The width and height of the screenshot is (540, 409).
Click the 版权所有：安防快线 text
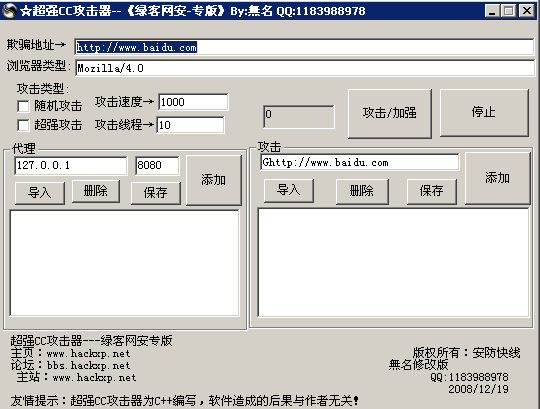click(x=467, y=353)
